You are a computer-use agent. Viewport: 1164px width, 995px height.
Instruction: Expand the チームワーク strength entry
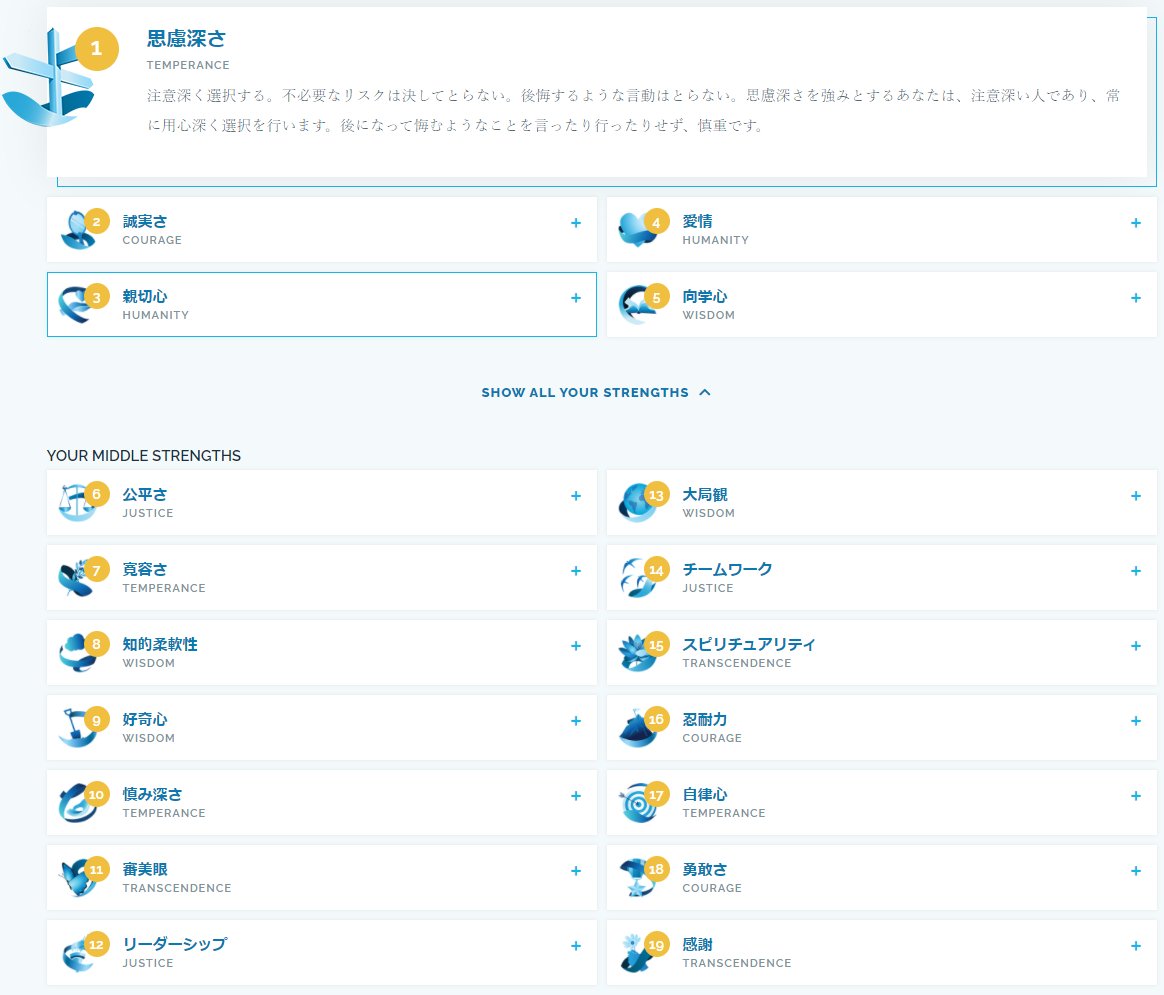1136,570
